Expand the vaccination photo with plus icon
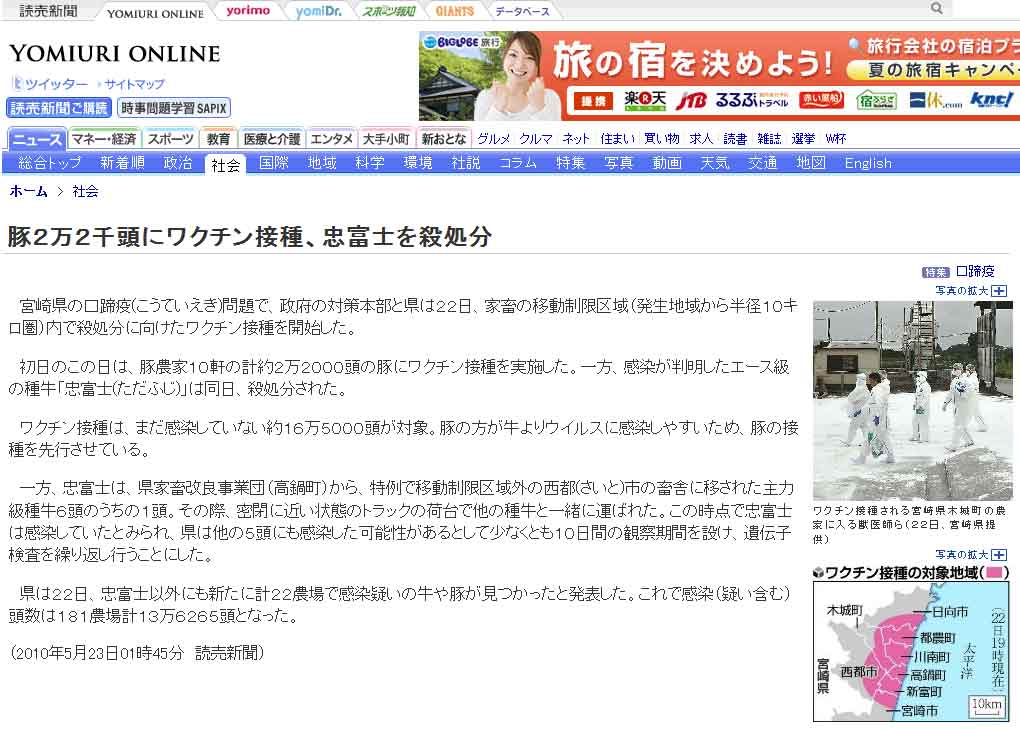The width and height of the screenshot is (1020, 729). point(998,291)
